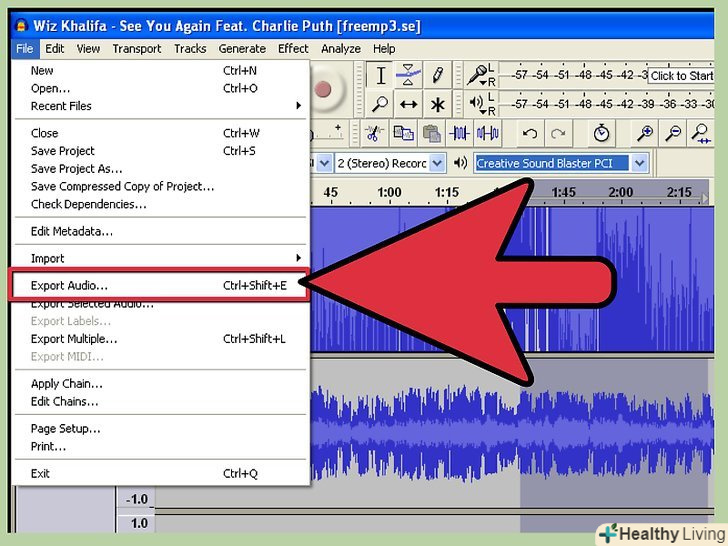
Task: Choose Apply Chain...
Action: (x=160, y=384)
